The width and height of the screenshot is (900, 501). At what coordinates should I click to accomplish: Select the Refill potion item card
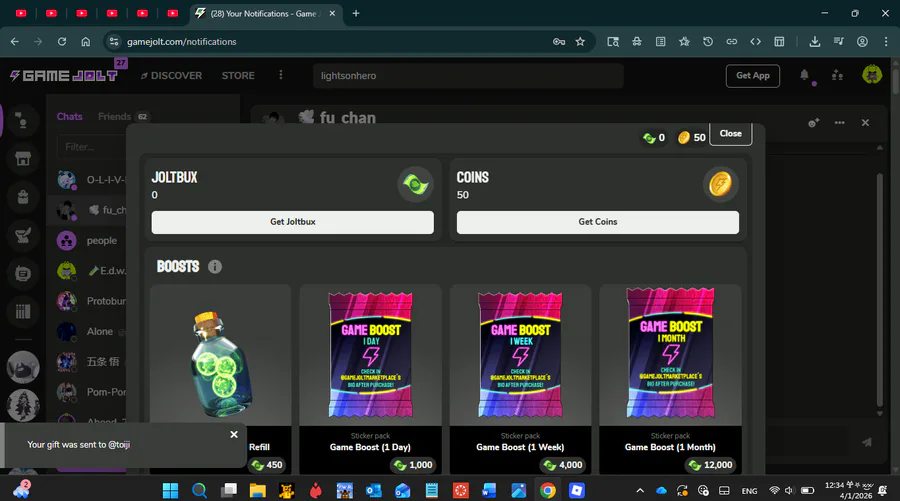220,379
